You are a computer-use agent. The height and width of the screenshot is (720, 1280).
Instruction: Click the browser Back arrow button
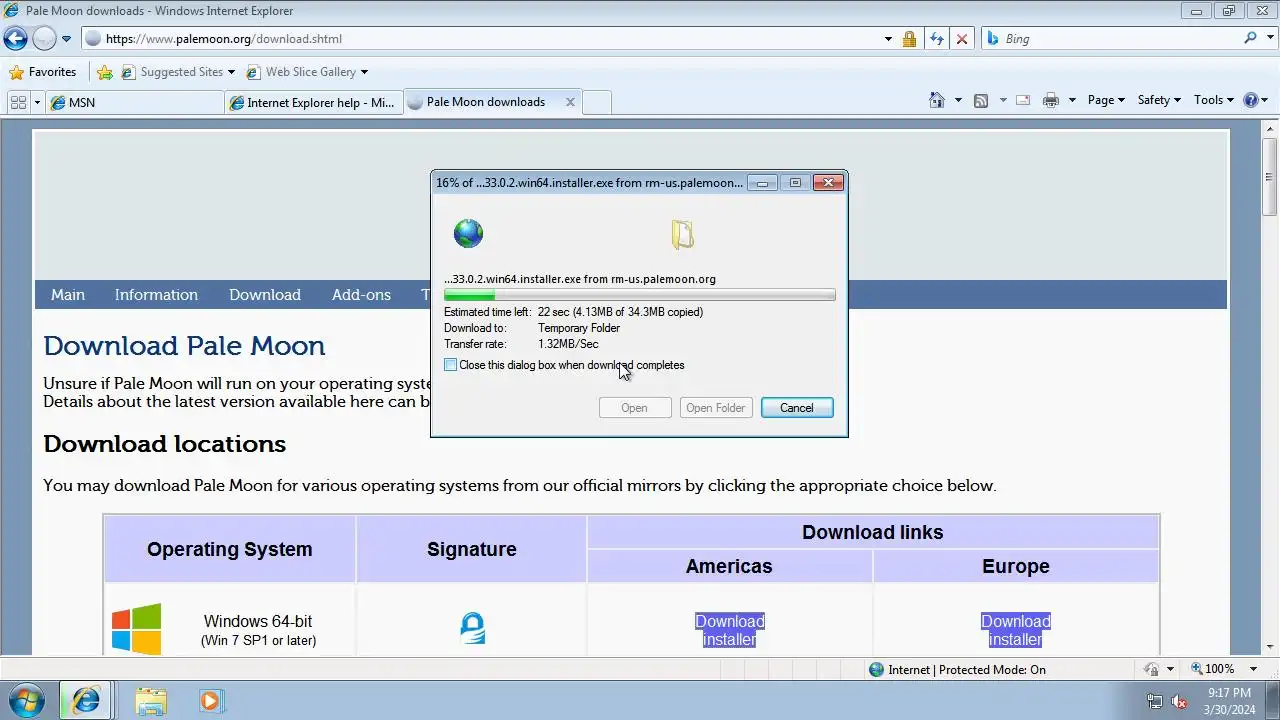click(x=15, y=39)
